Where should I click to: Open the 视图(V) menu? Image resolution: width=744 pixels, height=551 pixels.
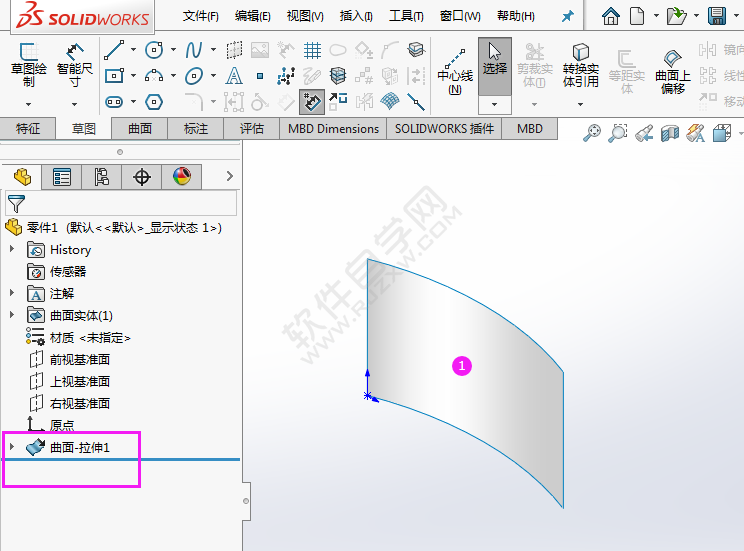[x=305, y=16]
